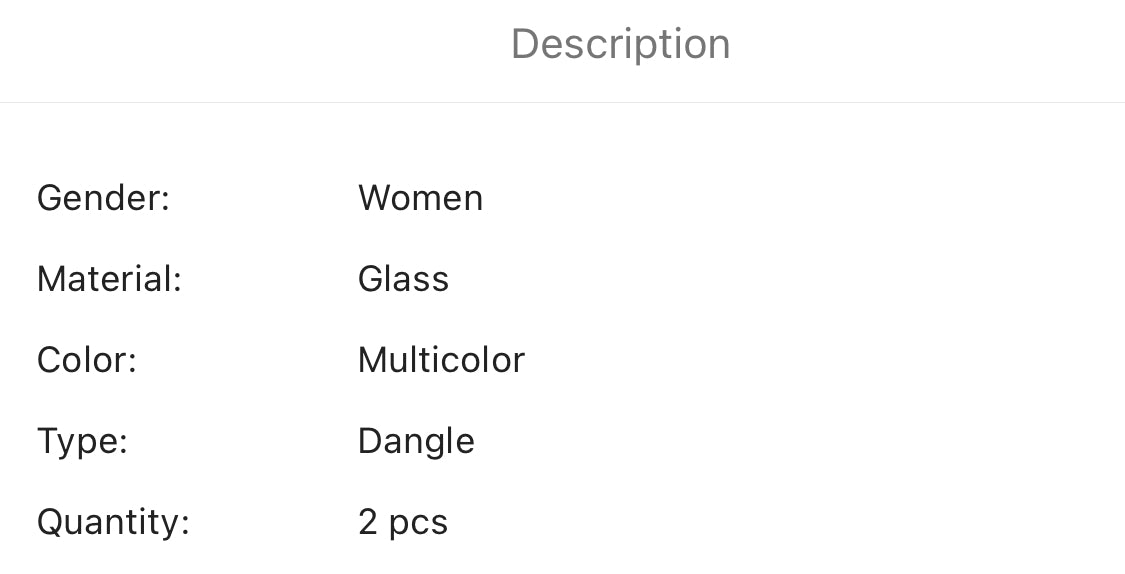Click the letter D in Description heading

(526, 45)
